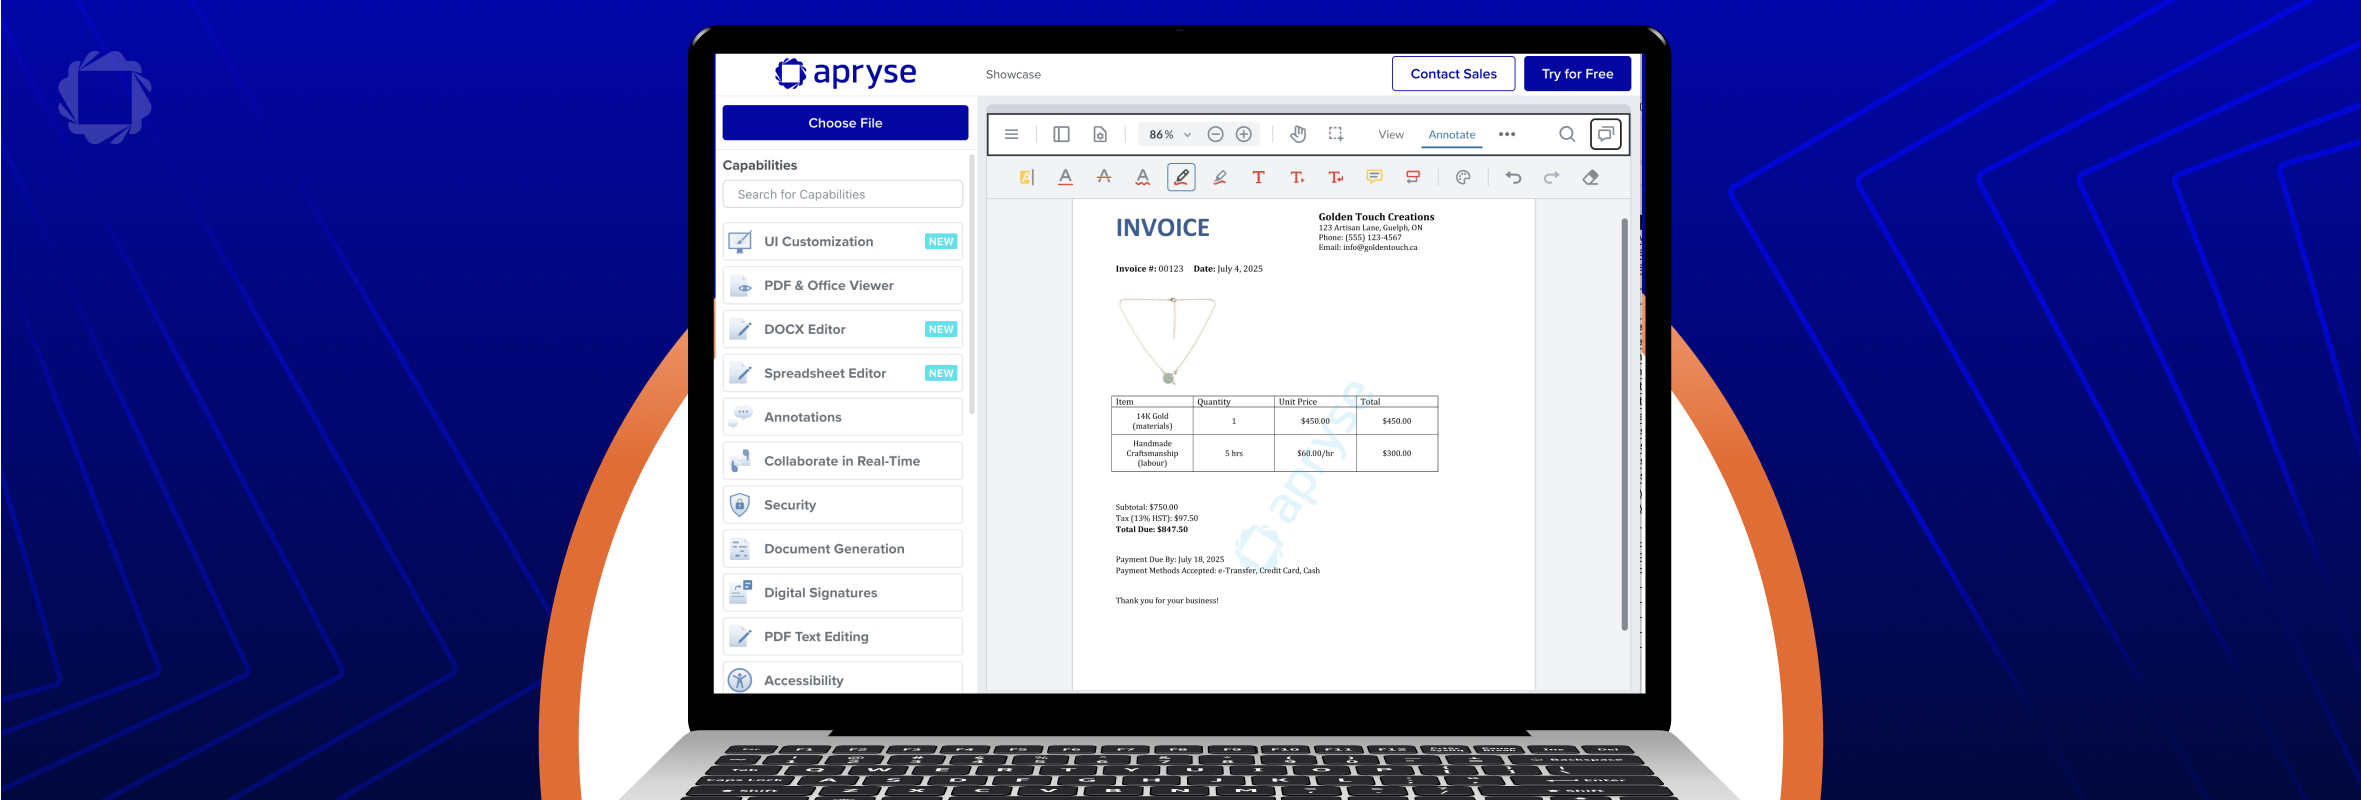Click the Choose File button
2361x800 pixels.
click(x=845, y=123)
